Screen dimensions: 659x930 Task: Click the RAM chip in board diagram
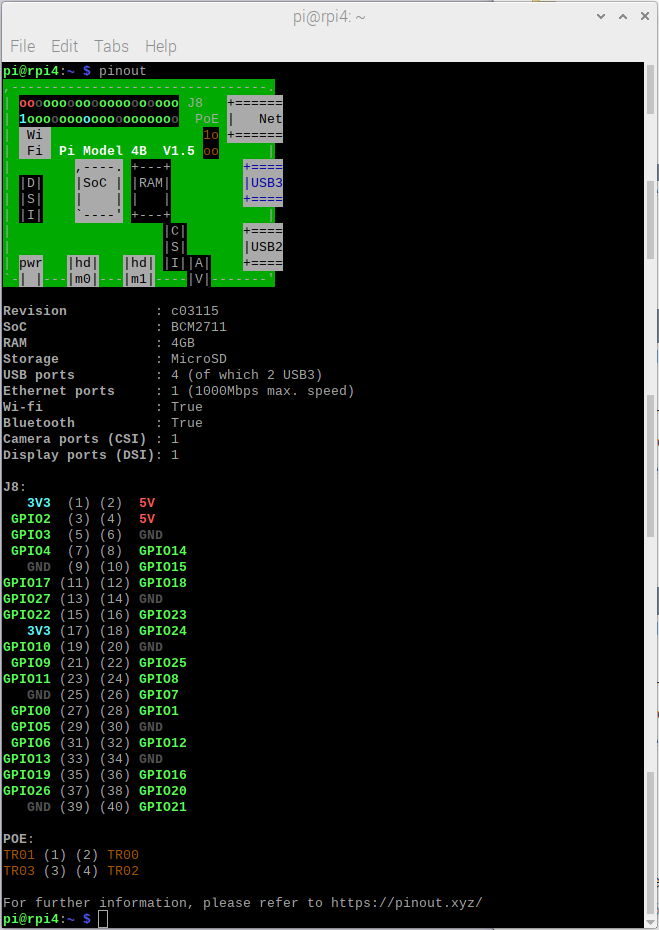[x=151, y=191]
